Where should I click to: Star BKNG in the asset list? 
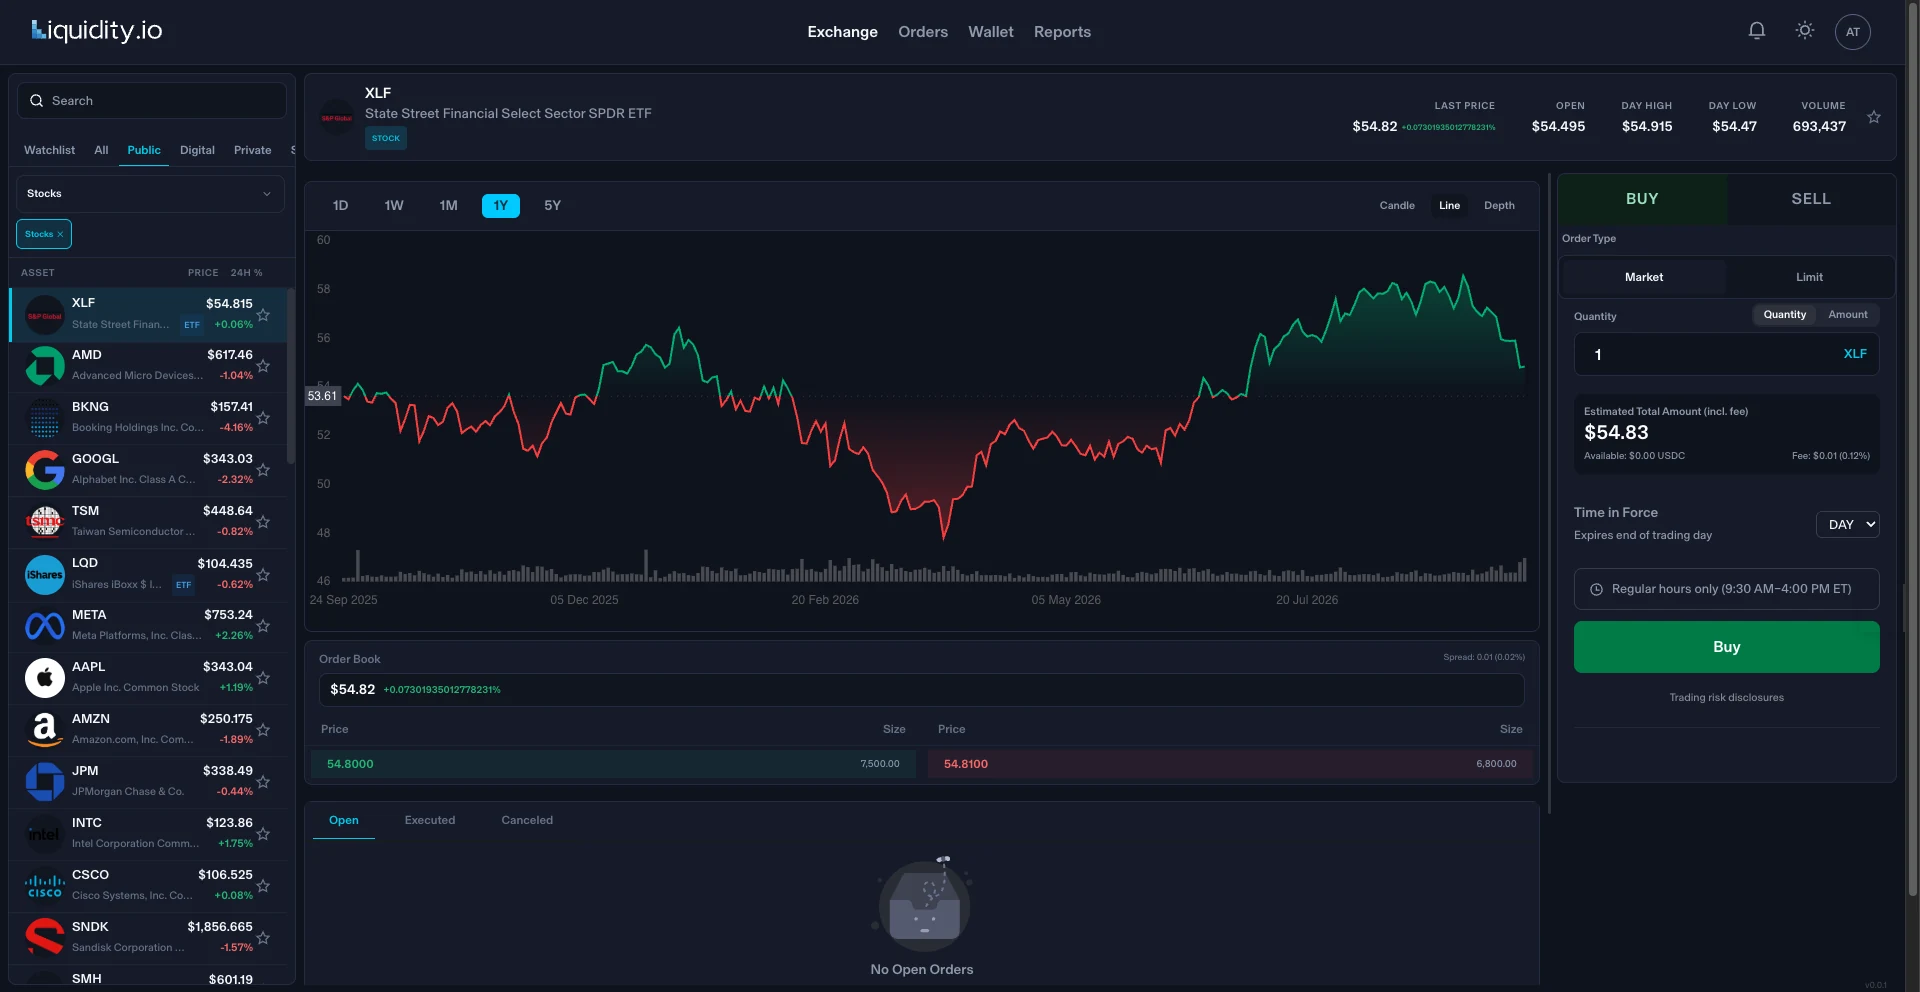(x=263, y=418)
